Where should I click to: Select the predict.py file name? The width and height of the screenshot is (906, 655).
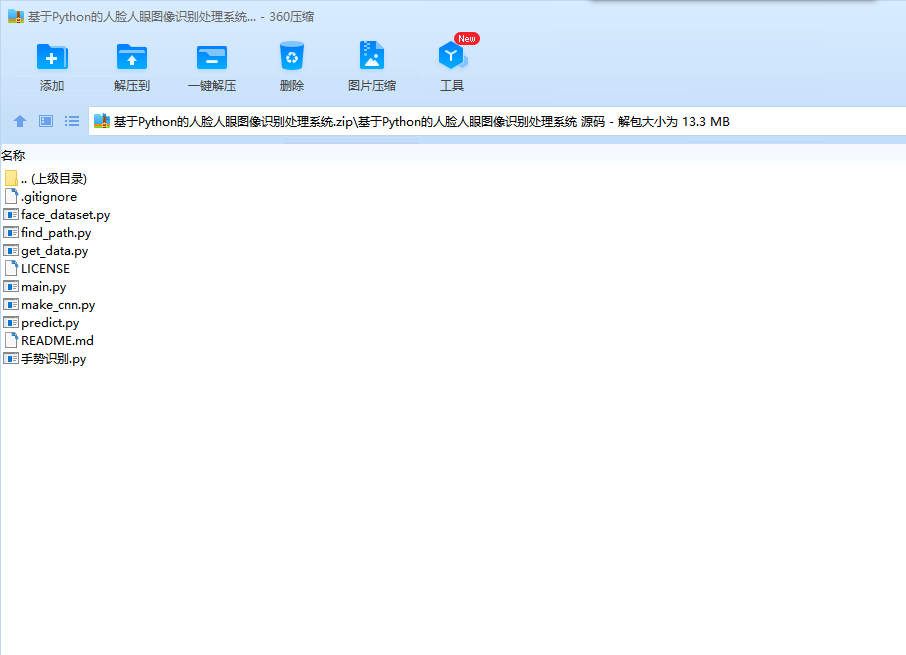50,323
